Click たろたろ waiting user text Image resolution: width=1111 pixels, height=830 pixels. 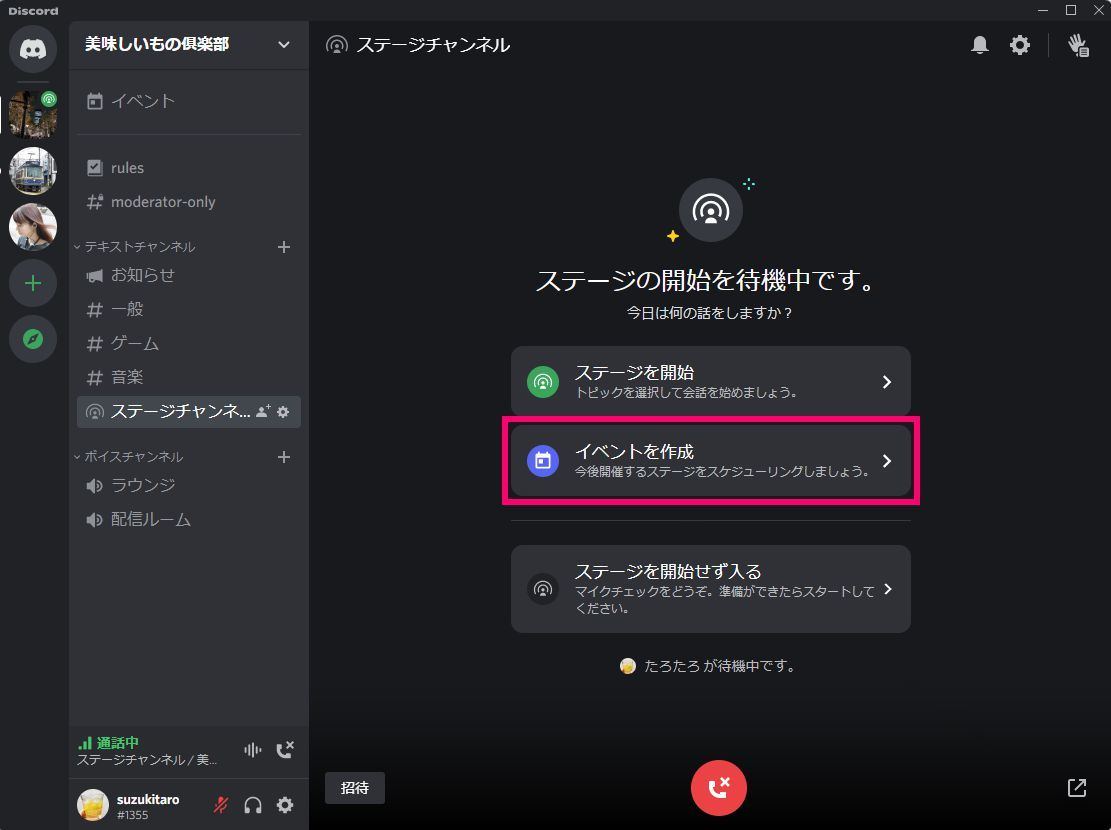720,666
